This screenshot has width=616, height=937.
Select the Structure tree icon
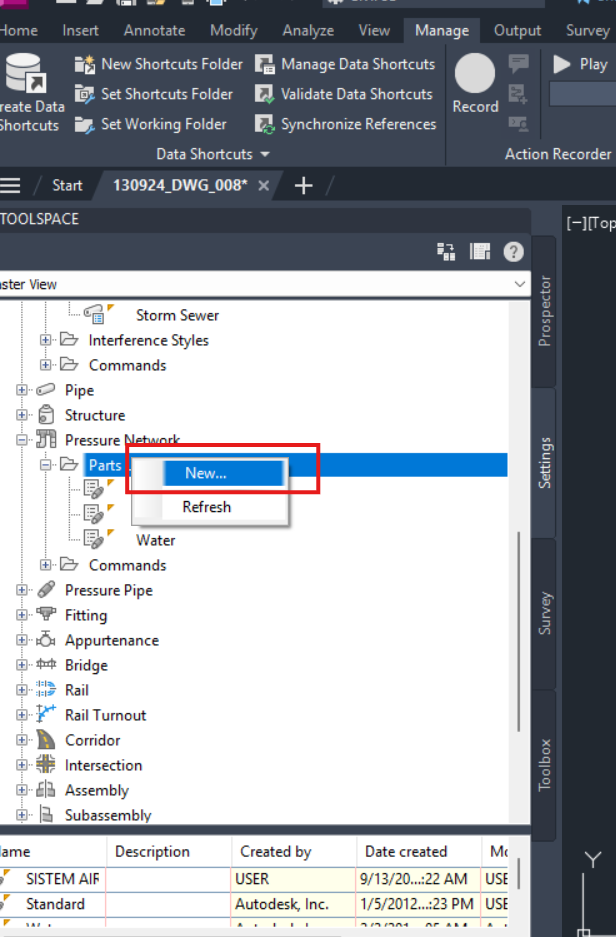(46, 415)
